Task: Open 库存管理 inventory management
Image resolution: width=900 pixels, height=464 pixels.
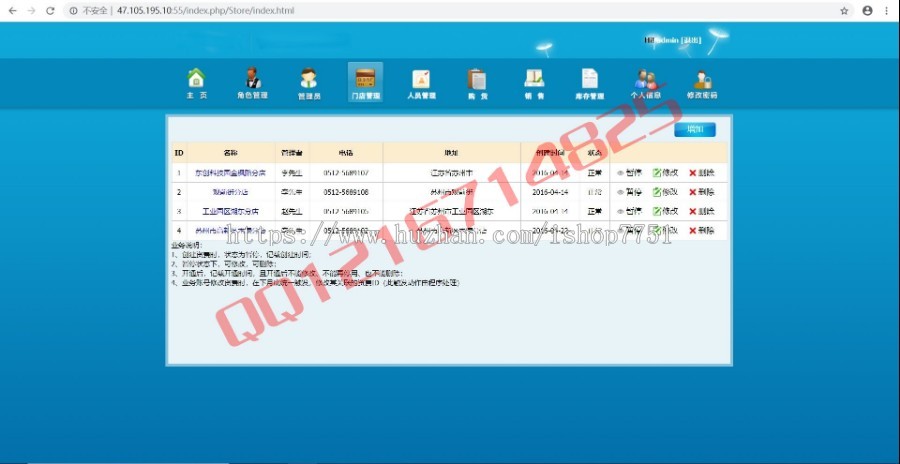Action: (589, 84)
